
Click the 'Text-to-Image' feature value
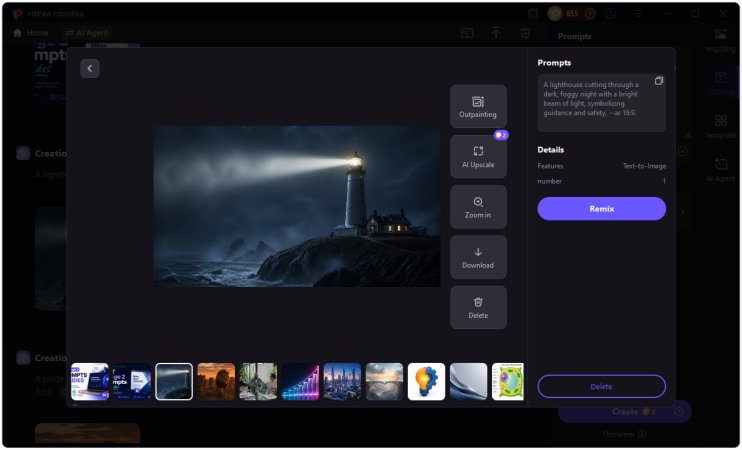click(644, 166)
